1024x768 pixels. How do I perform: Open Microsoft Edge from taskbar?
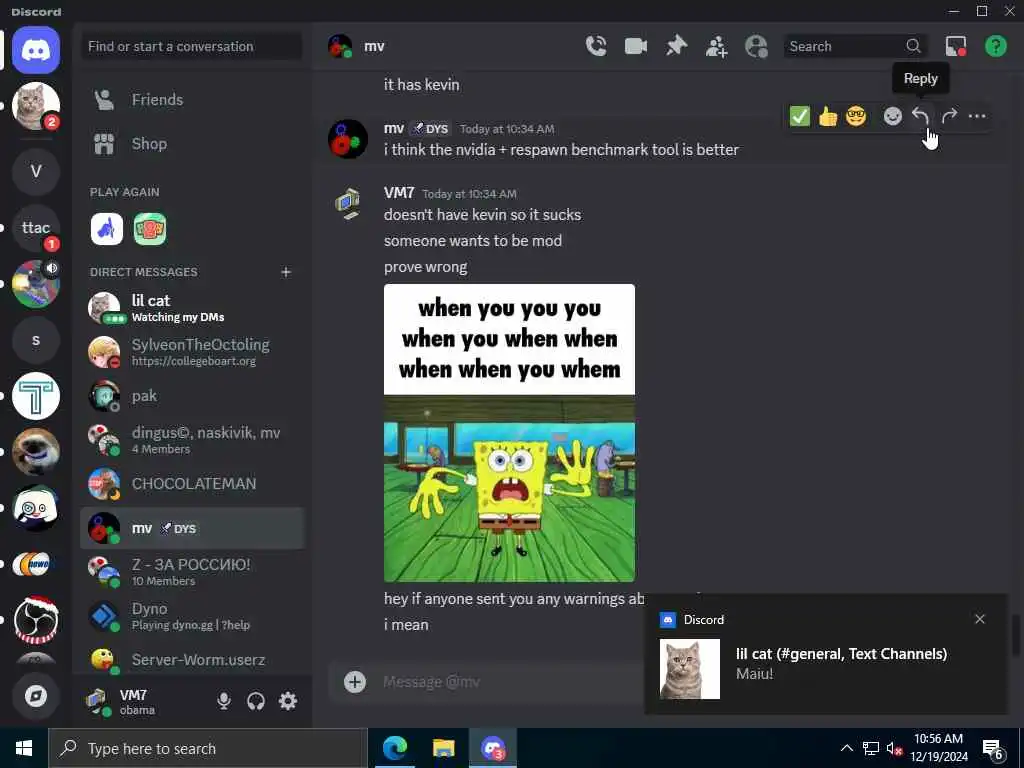394,748
